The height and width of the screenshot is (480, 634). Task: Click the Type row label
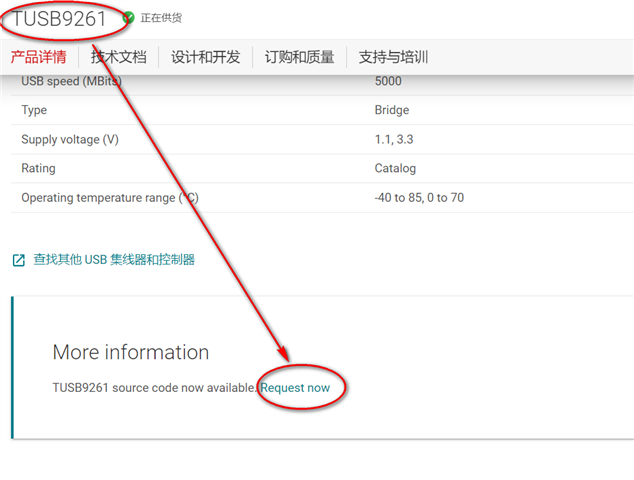(34, 110)
